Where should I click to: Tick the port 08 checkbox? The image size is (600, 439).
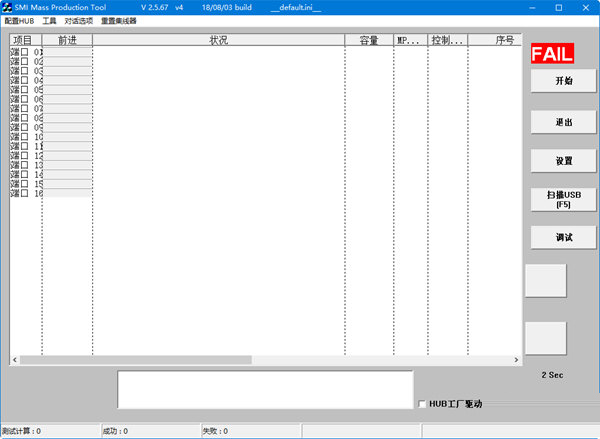(26, 118)
